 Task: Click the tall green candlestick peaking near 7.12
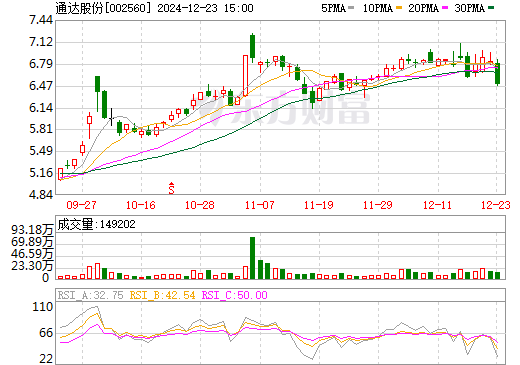(252, 47)
